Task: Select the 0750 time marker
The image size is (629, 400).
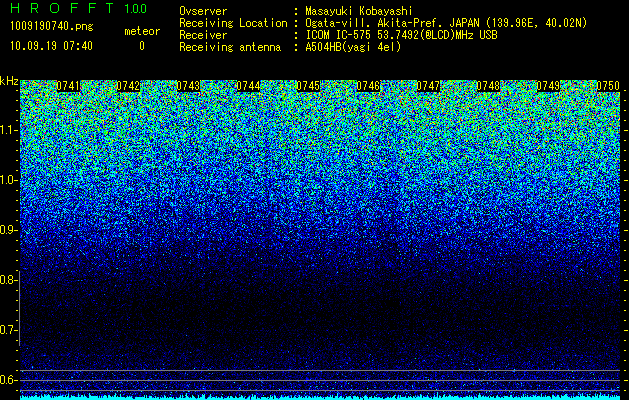Action: 608,86
